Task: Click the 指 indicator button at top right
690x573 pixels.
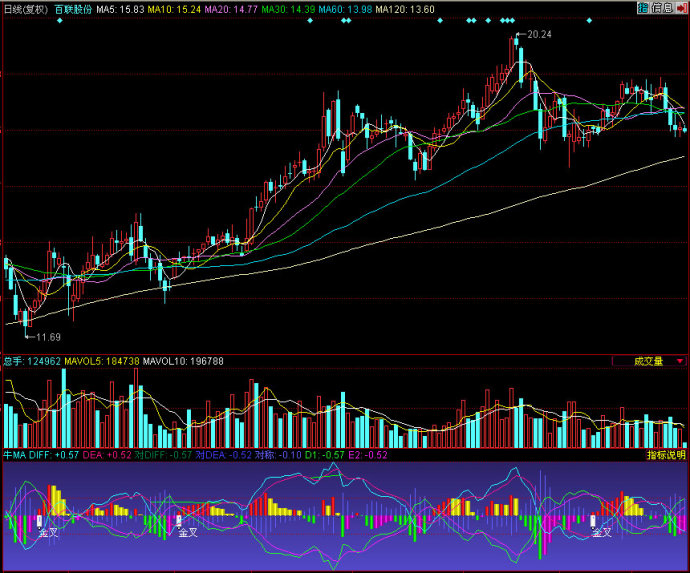Action: point(643,7)
